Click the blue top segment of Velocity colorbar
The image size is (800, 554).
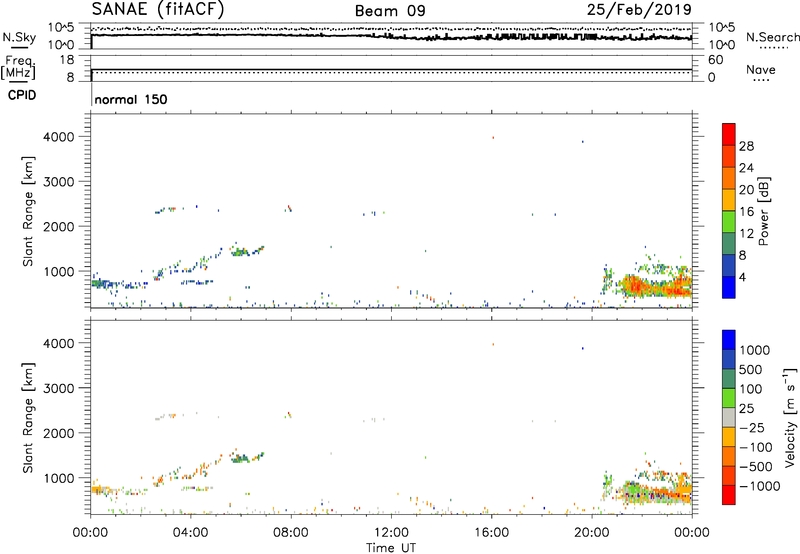[729, 340]
